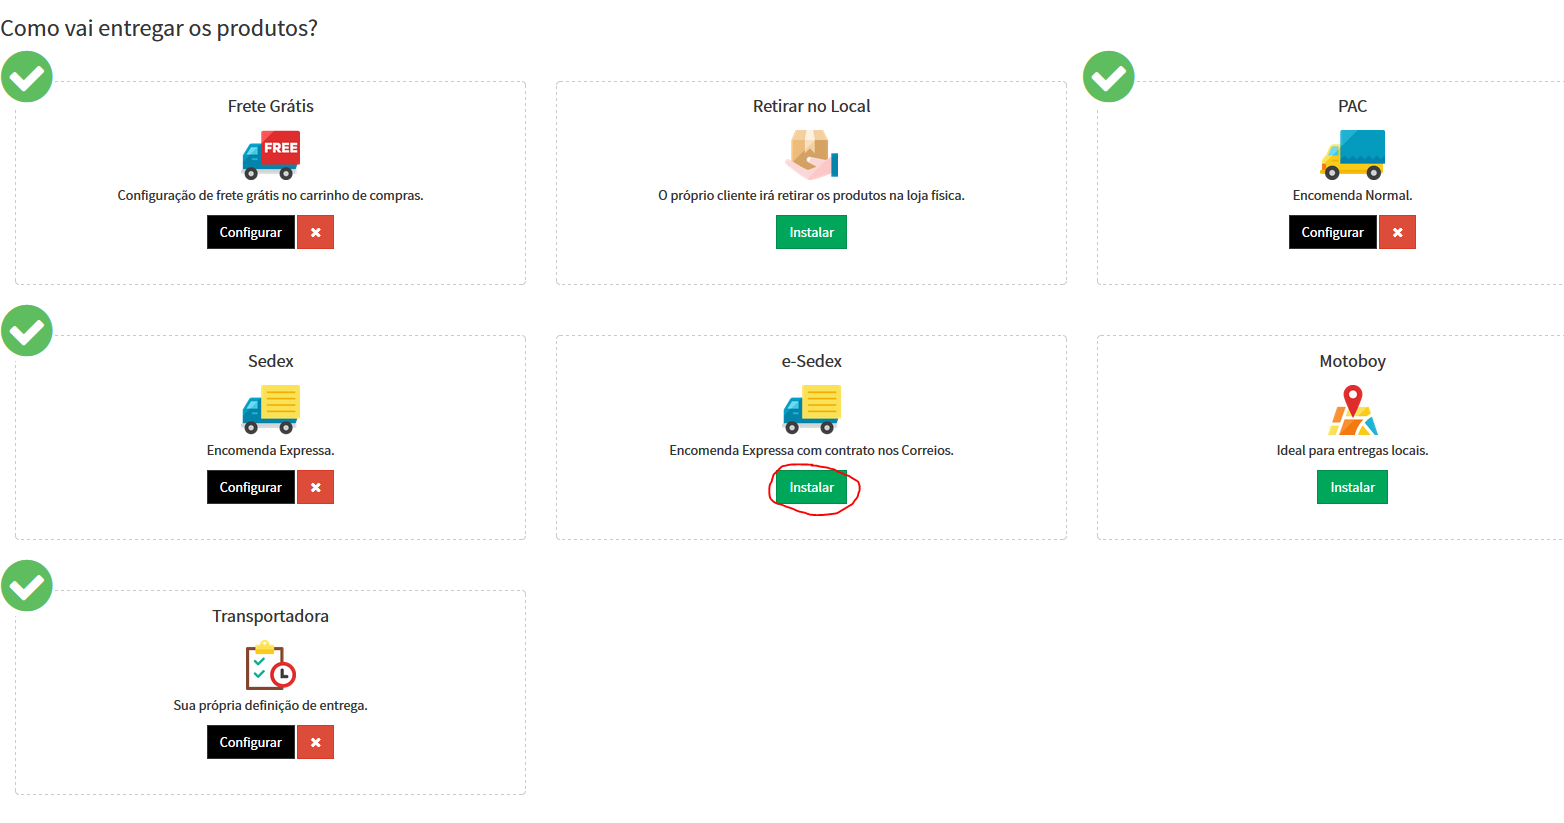
Task: Click the Motoboy map pin icon
Action: tap(1352, 410)
